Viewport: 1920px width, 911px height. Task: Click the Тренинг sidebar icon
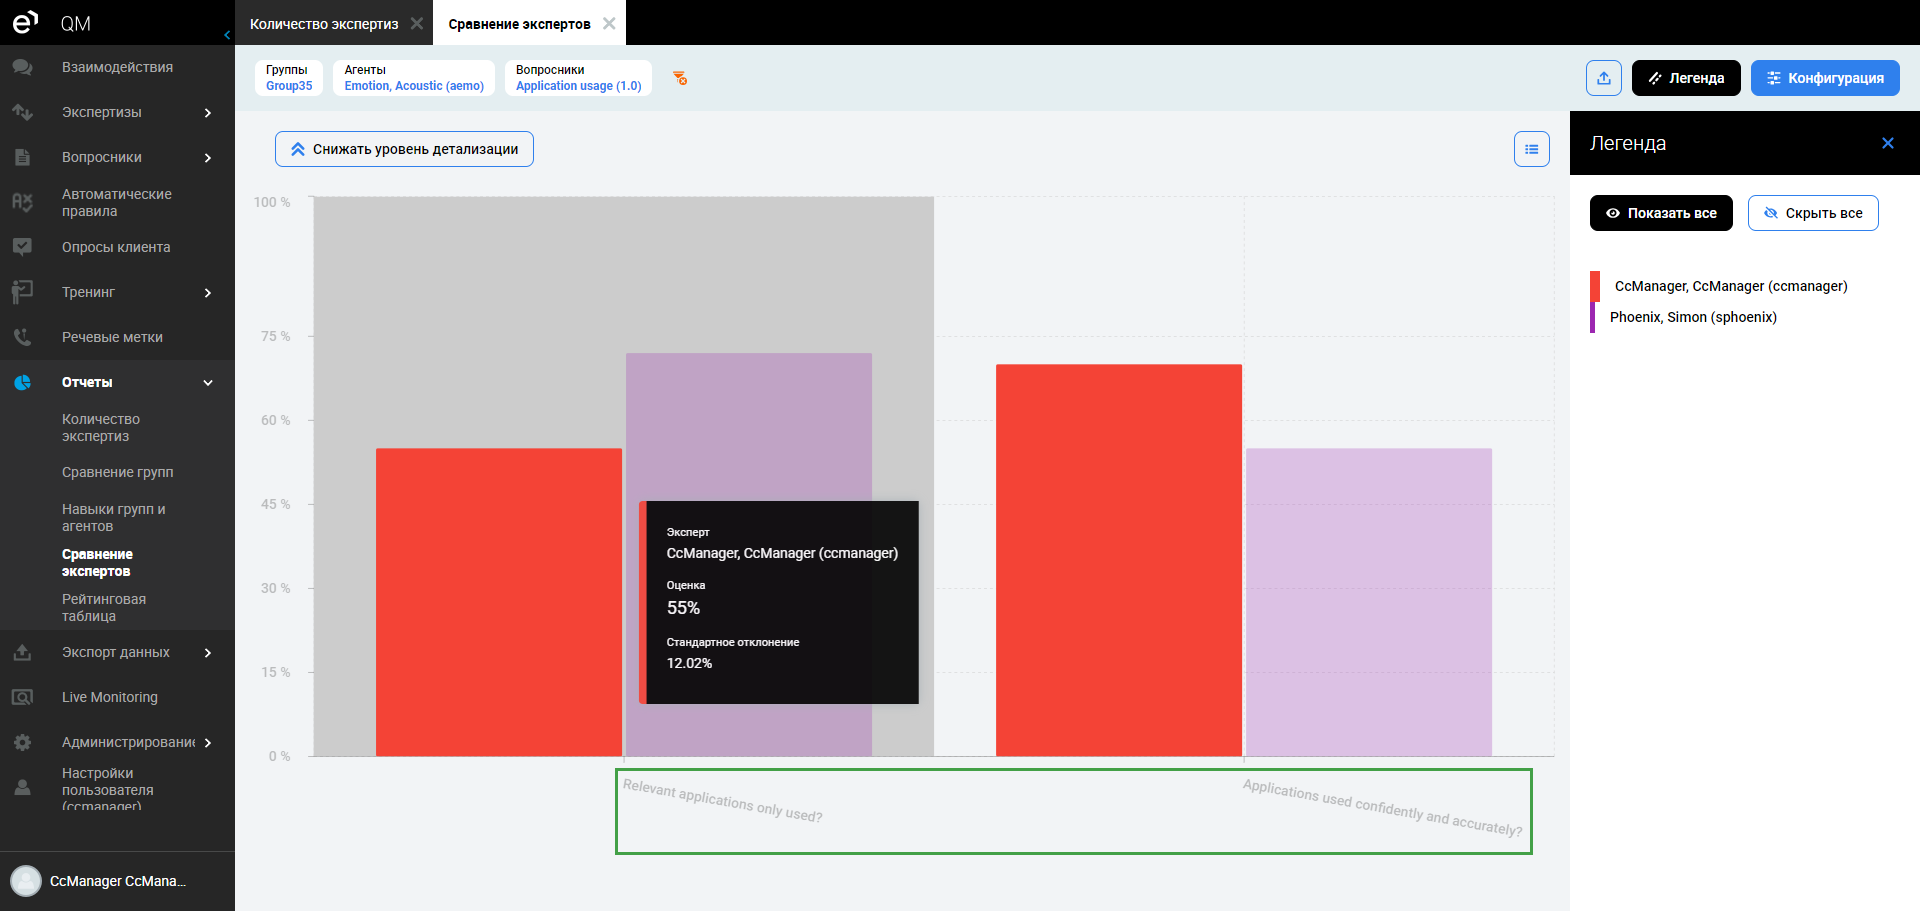click(22, 292)
